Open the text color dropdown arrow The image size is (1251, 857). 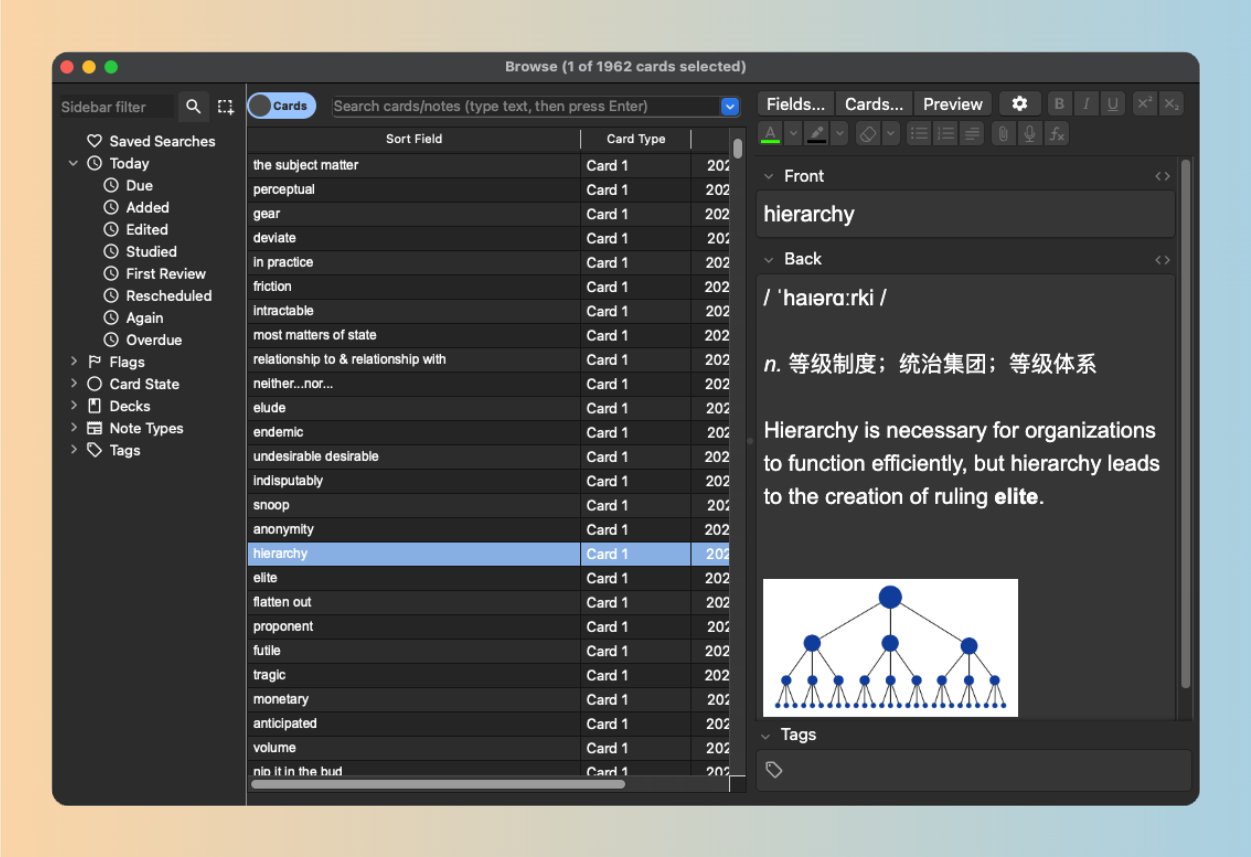click(793, 133)
